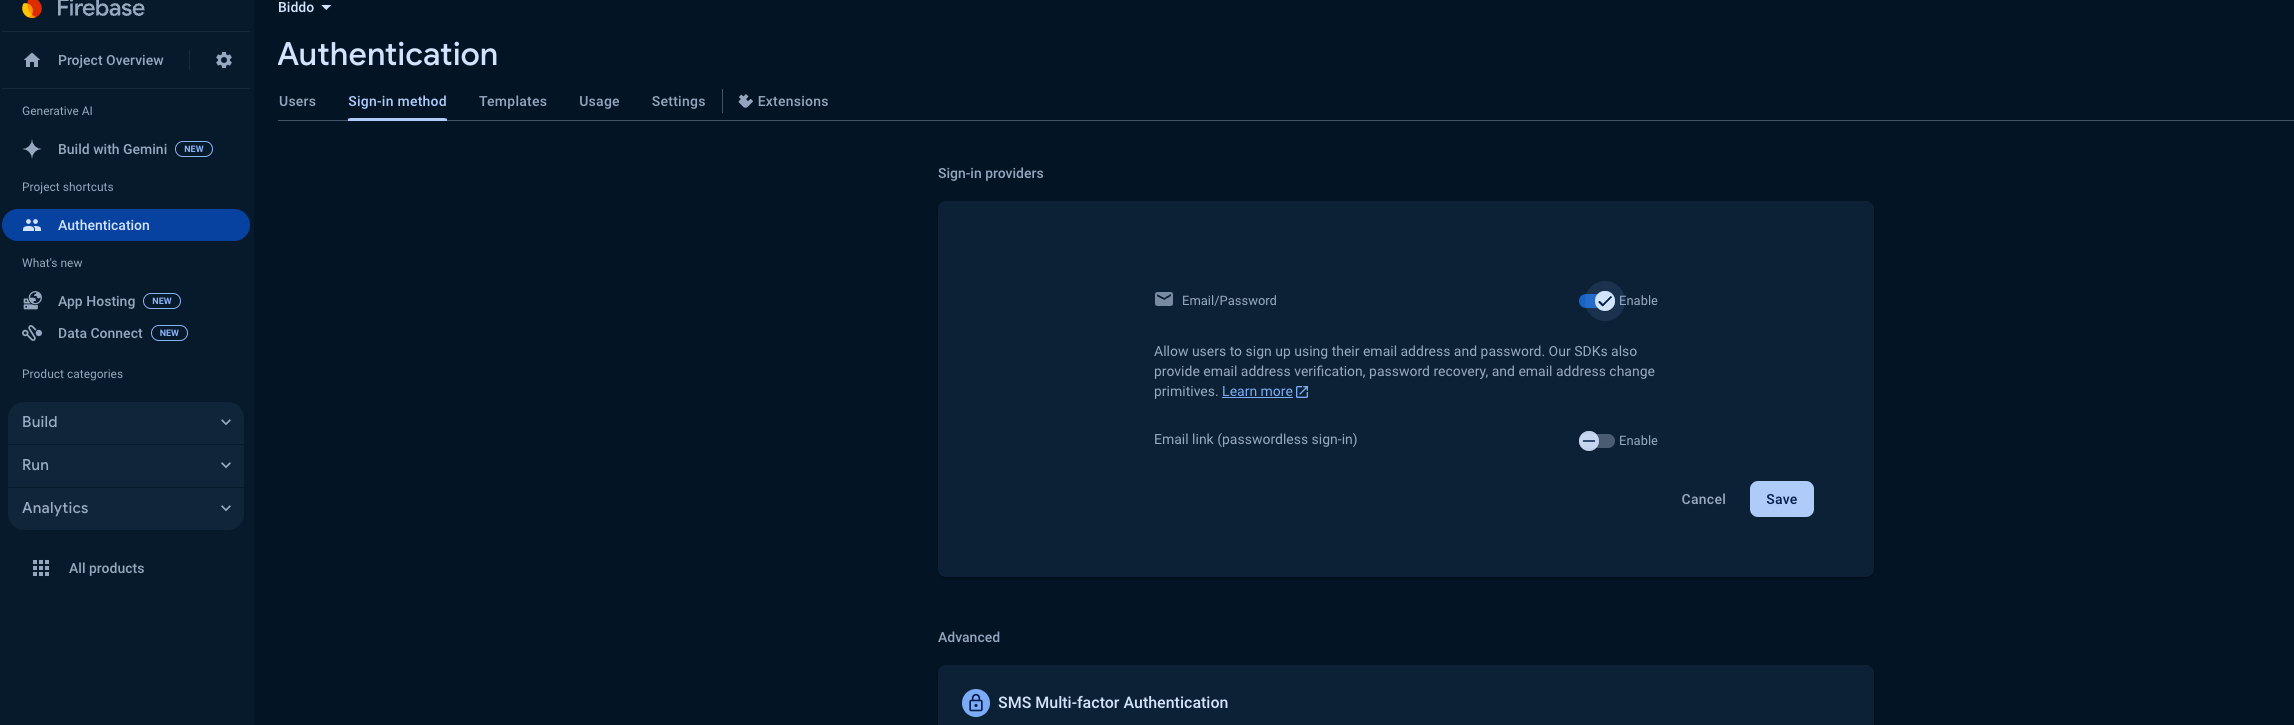The width and height of the screenshot is (2294, 725).
Task: Expand the Build category
Action: click(x=126, y=422)
